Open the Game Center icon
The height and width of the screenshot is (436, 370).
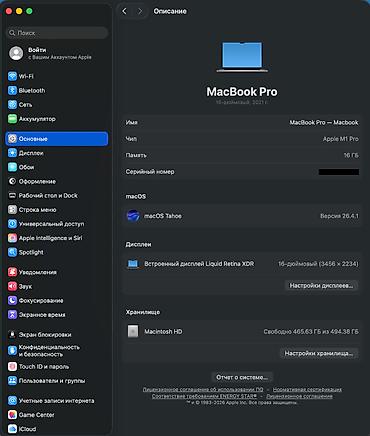(x=12, y=415)
